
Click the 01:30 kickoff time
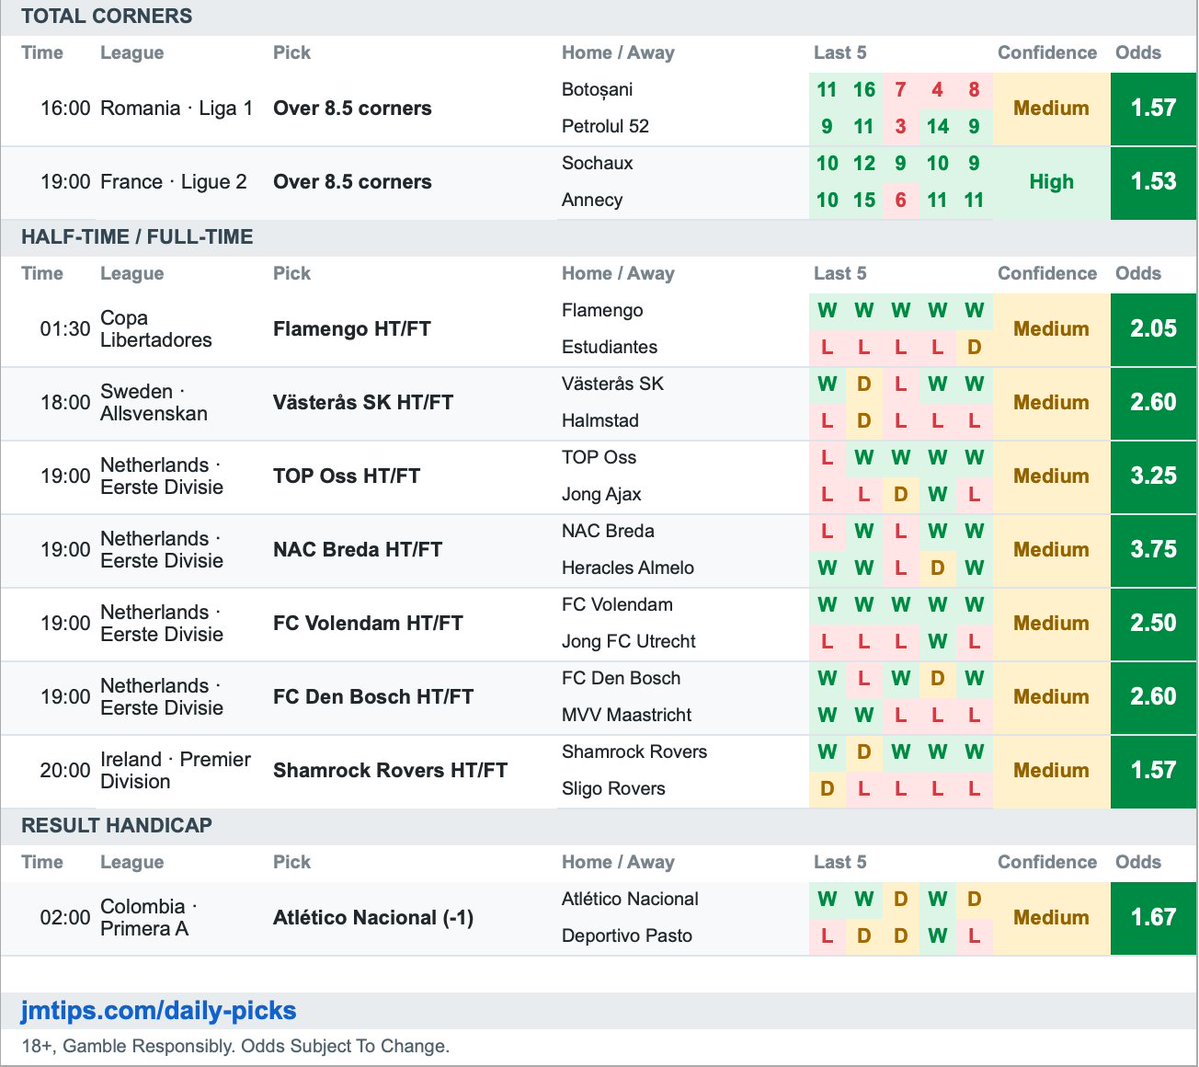pyautogui.click(x=65, y=329)
